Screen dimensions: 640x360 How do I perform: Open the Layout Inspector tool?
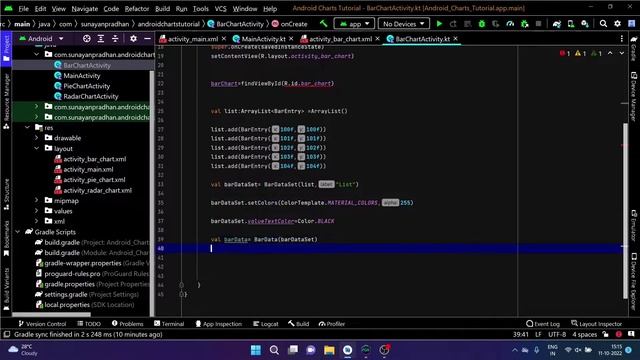(596, 324)
